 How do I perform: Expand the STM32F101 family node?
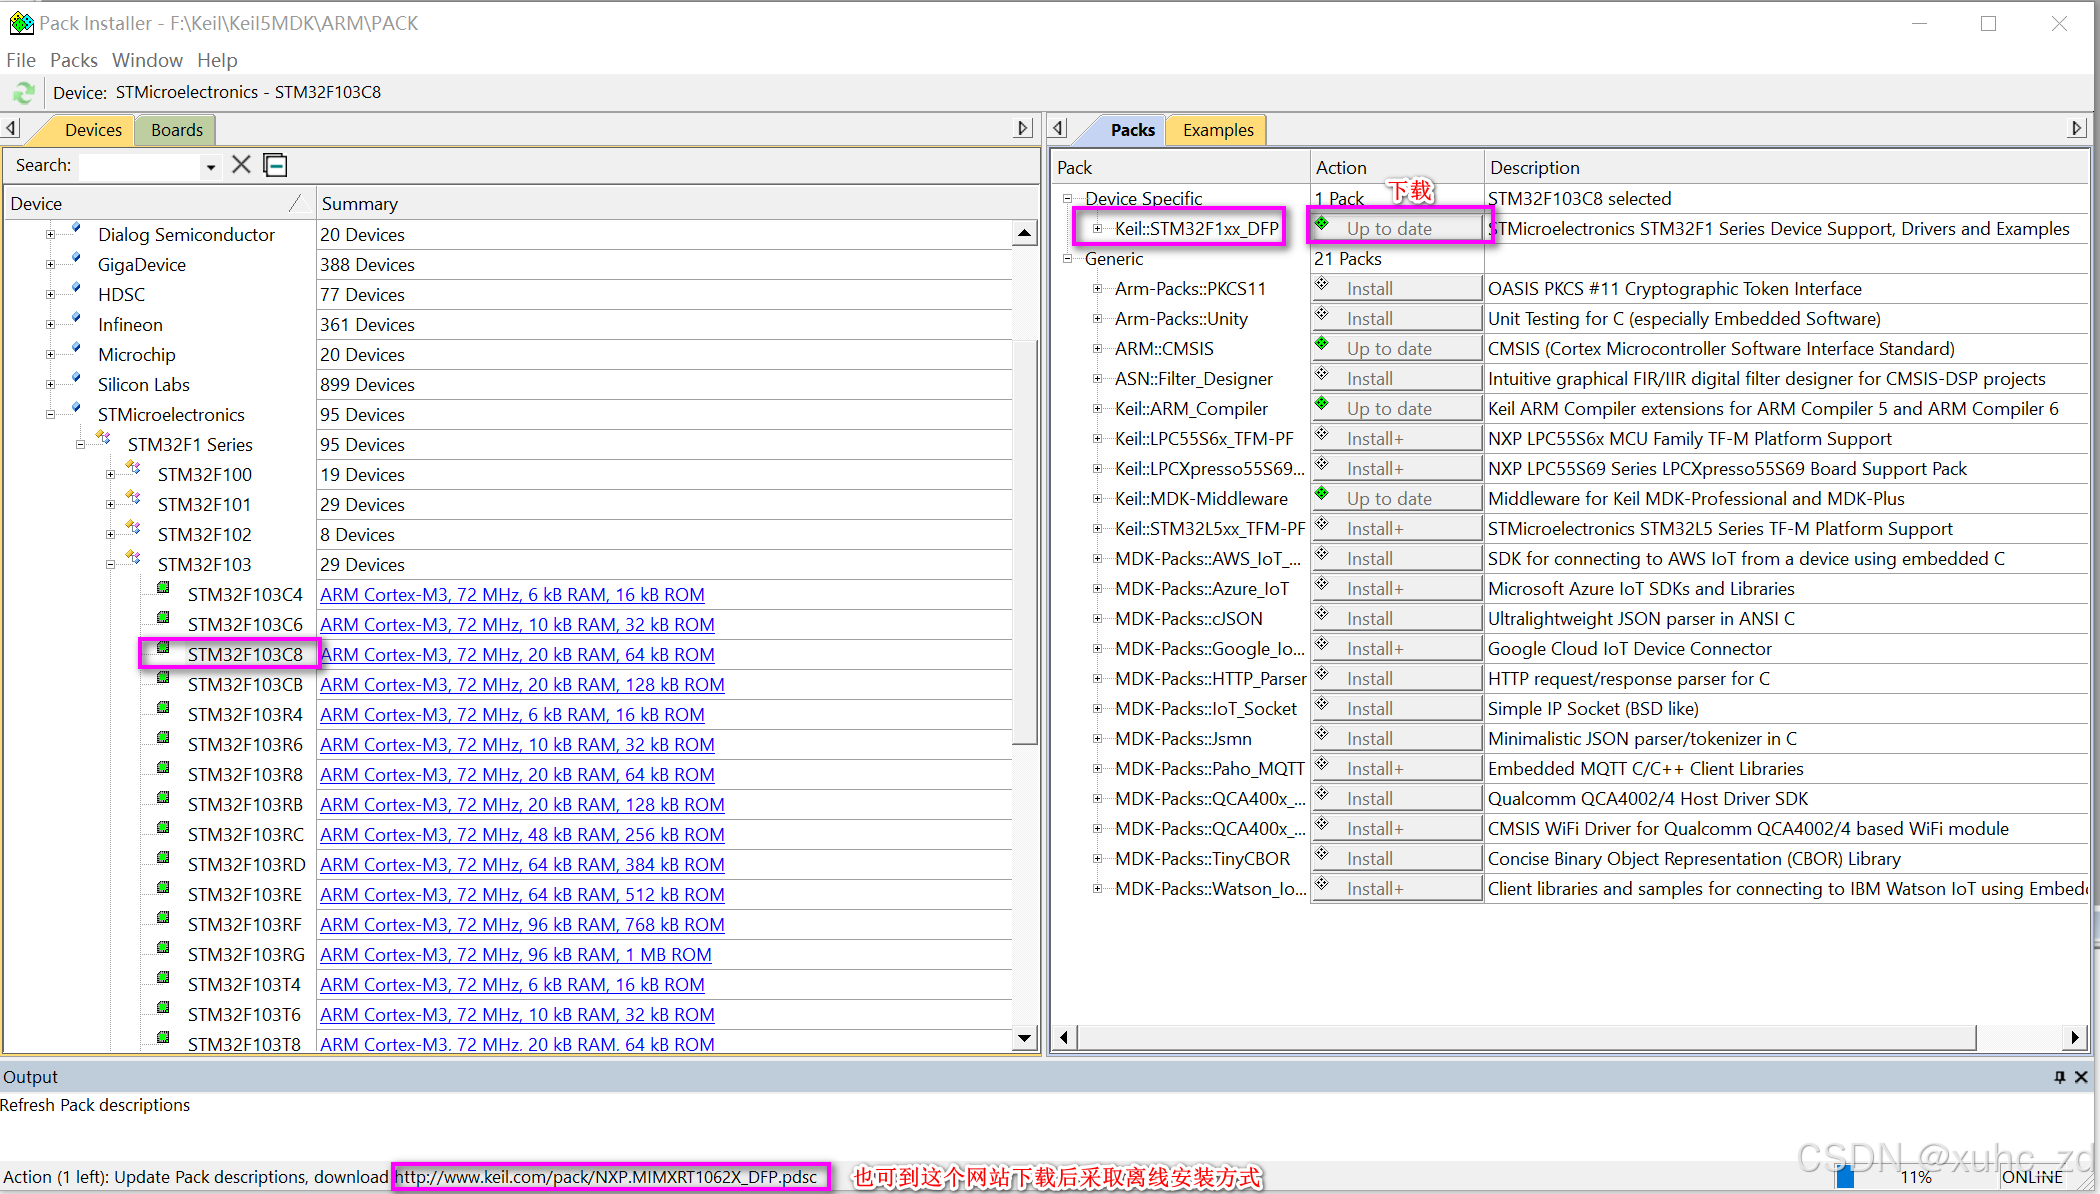tap(110, 505)
